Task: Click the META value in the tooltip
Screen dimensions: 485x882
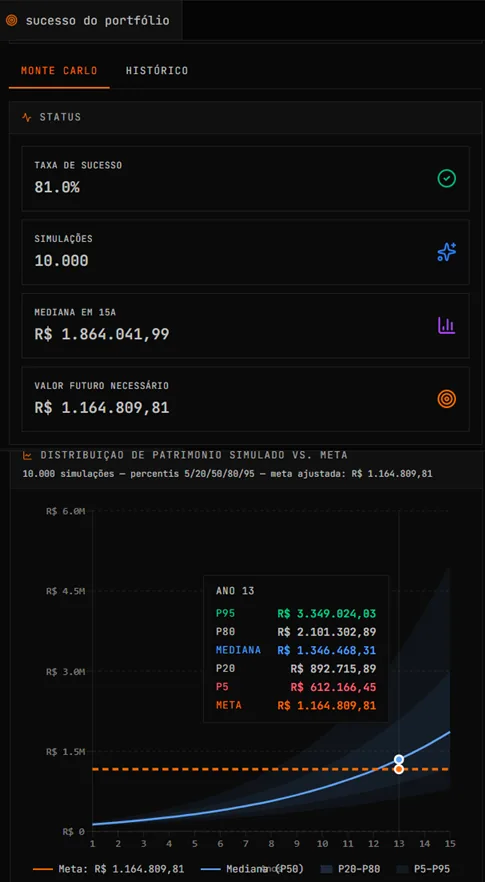Action: point(326,705)
